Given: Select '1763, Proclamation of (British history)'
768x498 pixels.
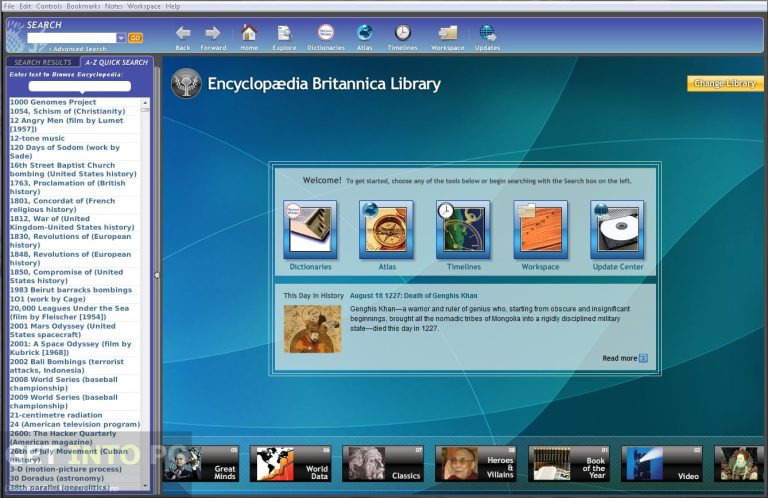Looking at the screenshot, I should [74, 187].
